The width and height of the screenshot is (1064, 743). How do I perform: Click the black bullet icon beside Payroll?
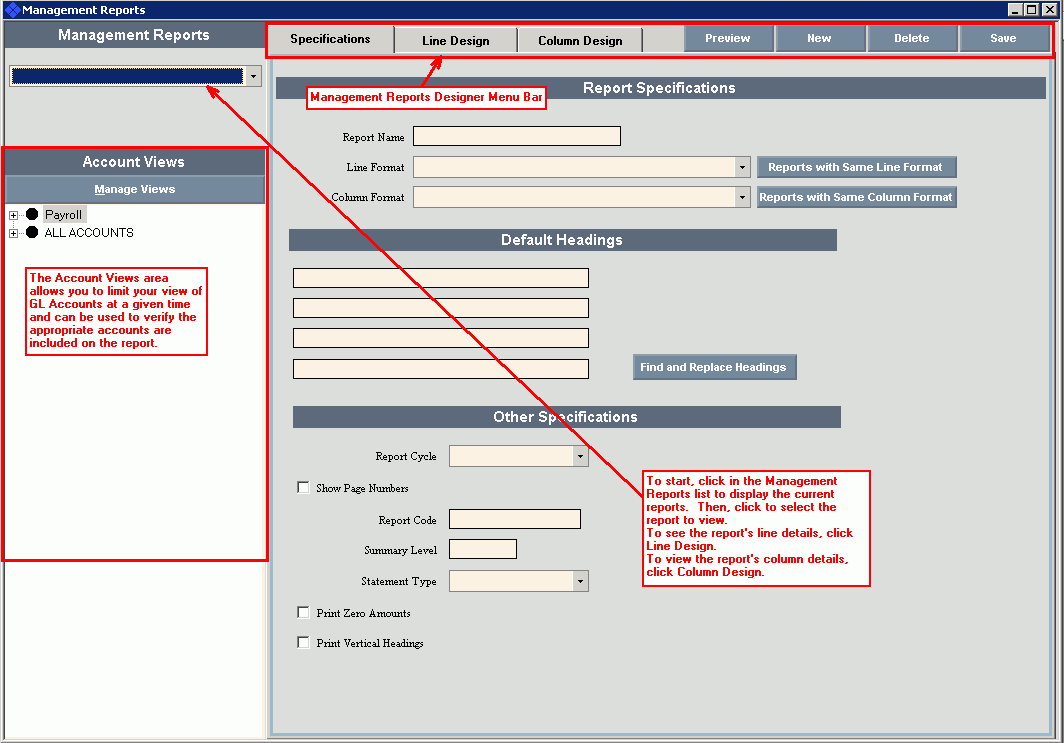[32, 215]
